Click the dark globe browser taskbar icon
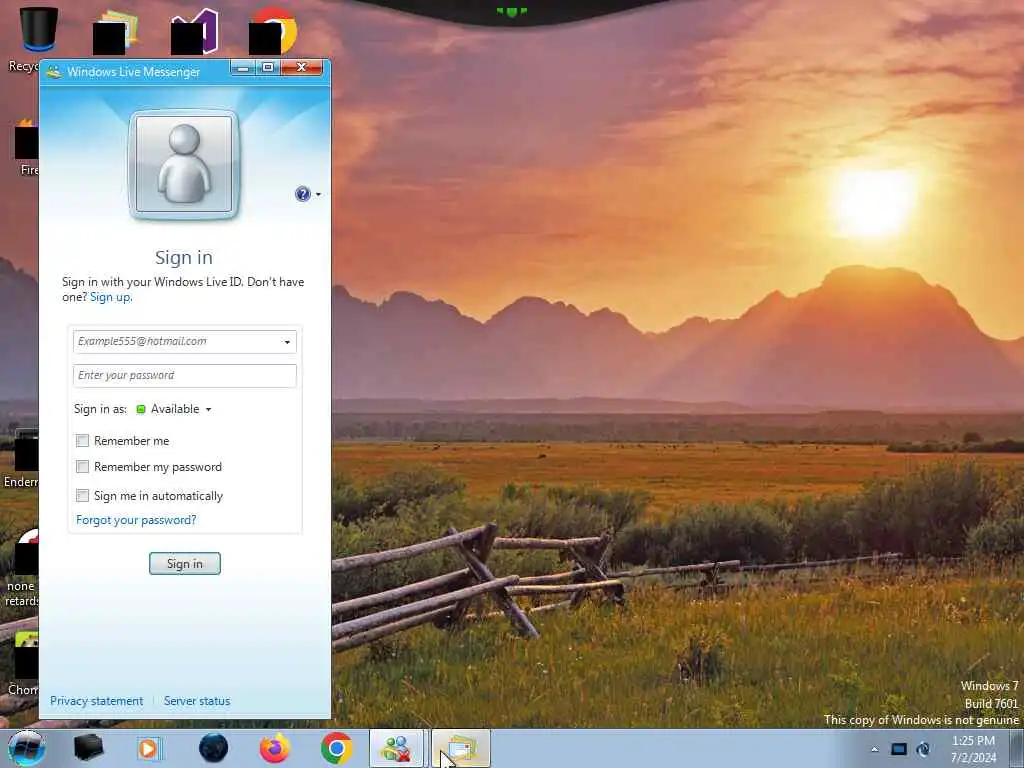 [213, 748]
